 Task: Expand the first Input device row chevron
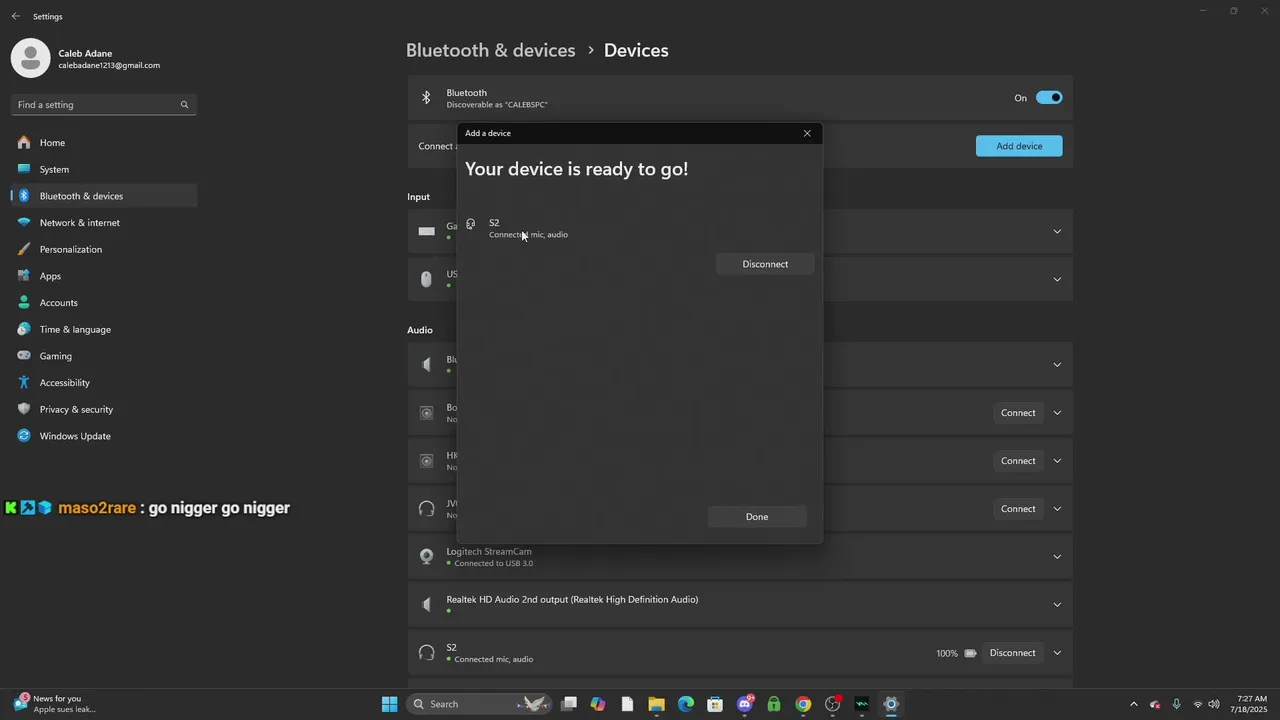pos(1057,231)
